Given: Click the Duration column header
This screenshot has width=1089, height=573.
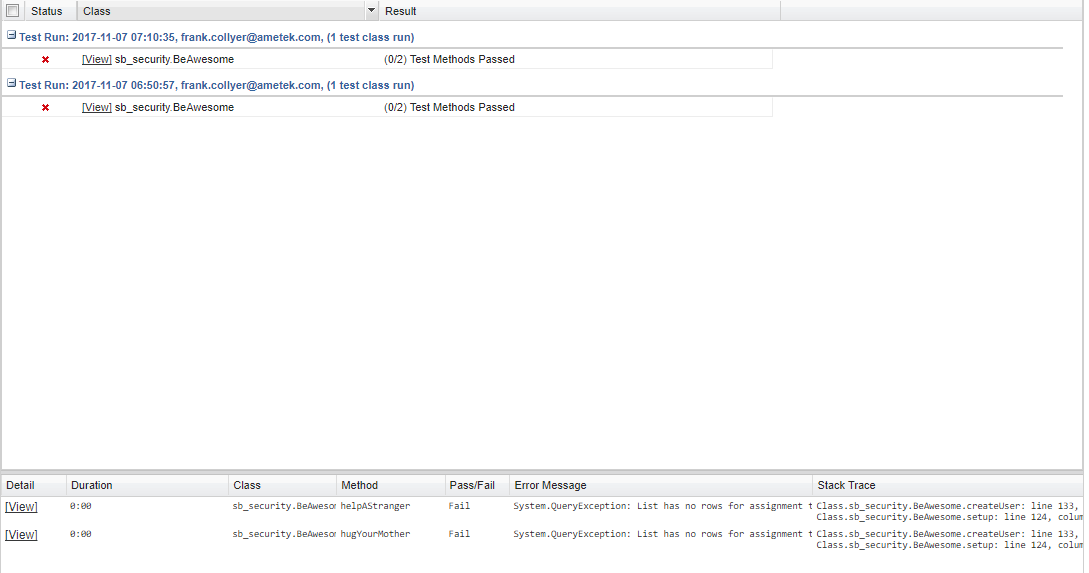Looking at the screenshot, I should coord(92,485).
